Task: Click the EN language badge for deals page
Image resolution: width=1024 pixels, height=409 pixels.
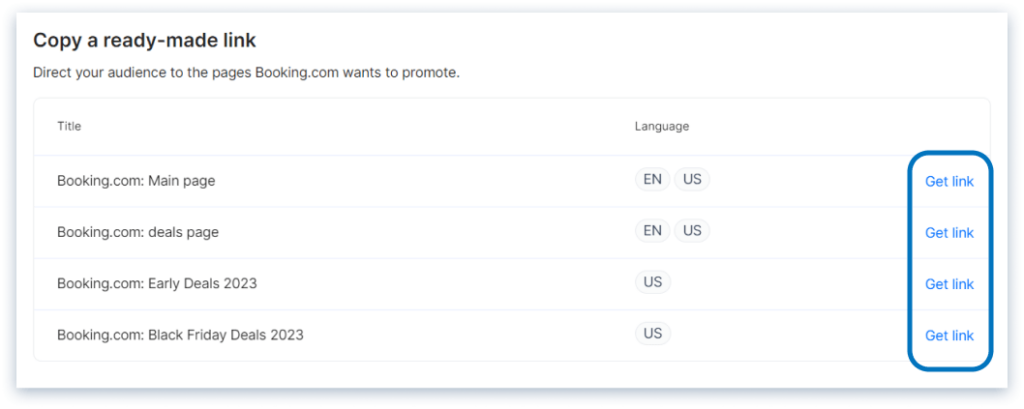Action: click(x=652, y=231)
